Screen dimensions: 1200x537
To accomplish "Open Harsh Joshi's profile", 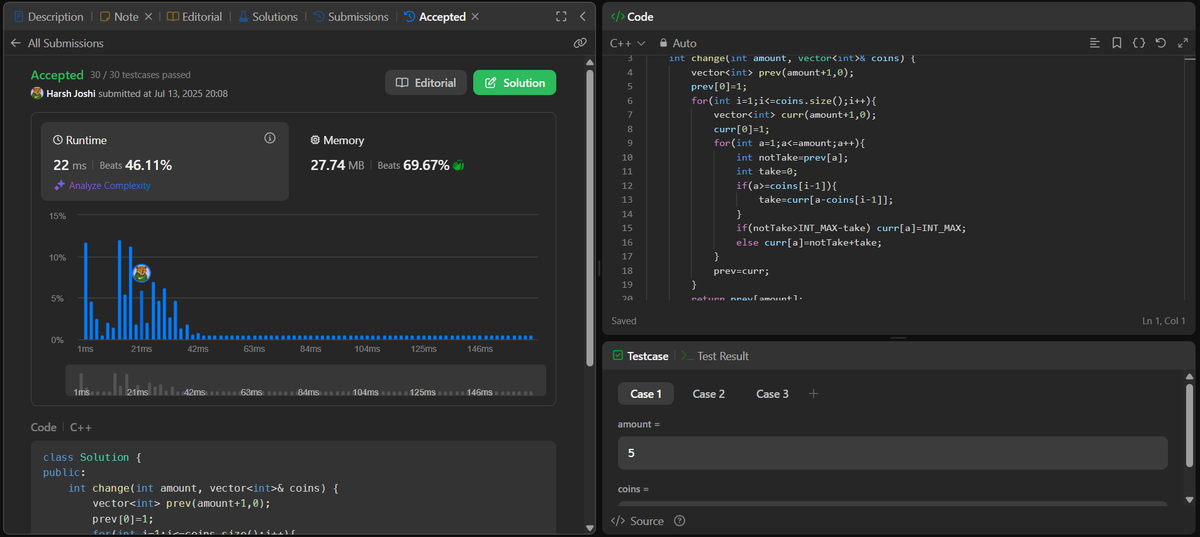I will [73, 93].
